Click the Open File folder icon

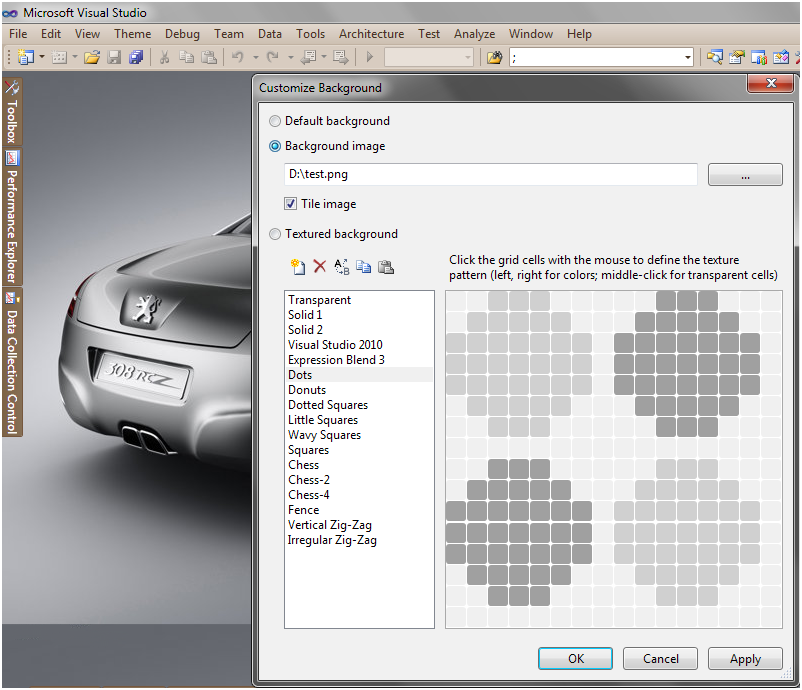(92, 57)
